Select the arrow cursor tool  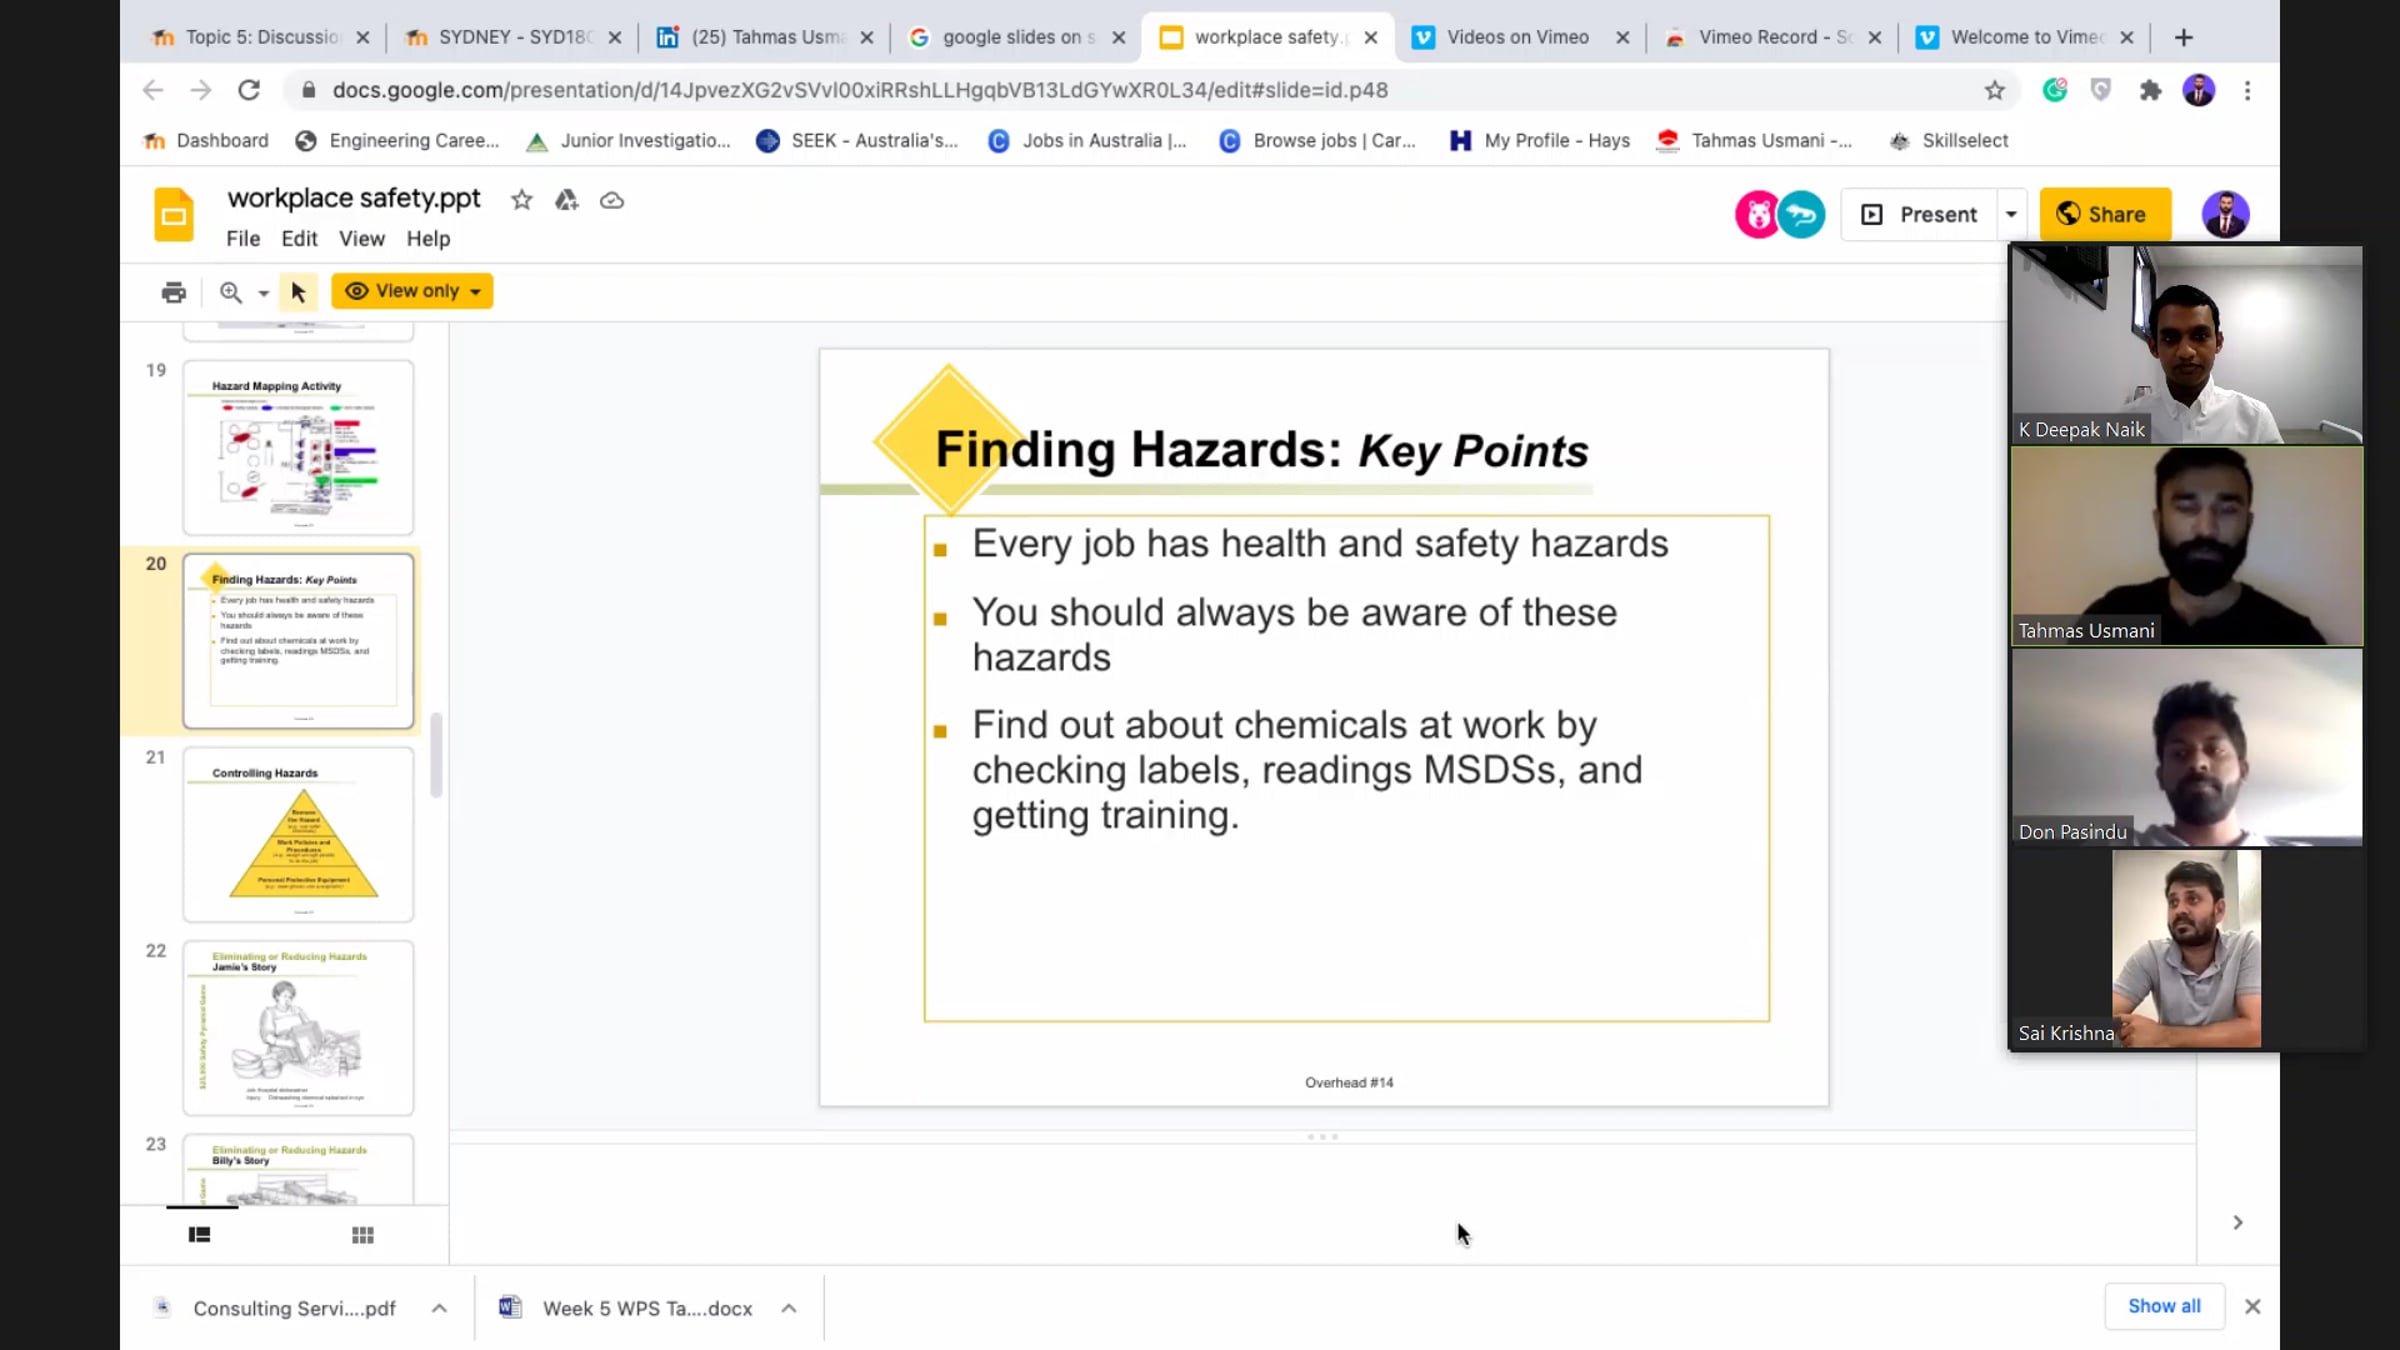(298, 292)
